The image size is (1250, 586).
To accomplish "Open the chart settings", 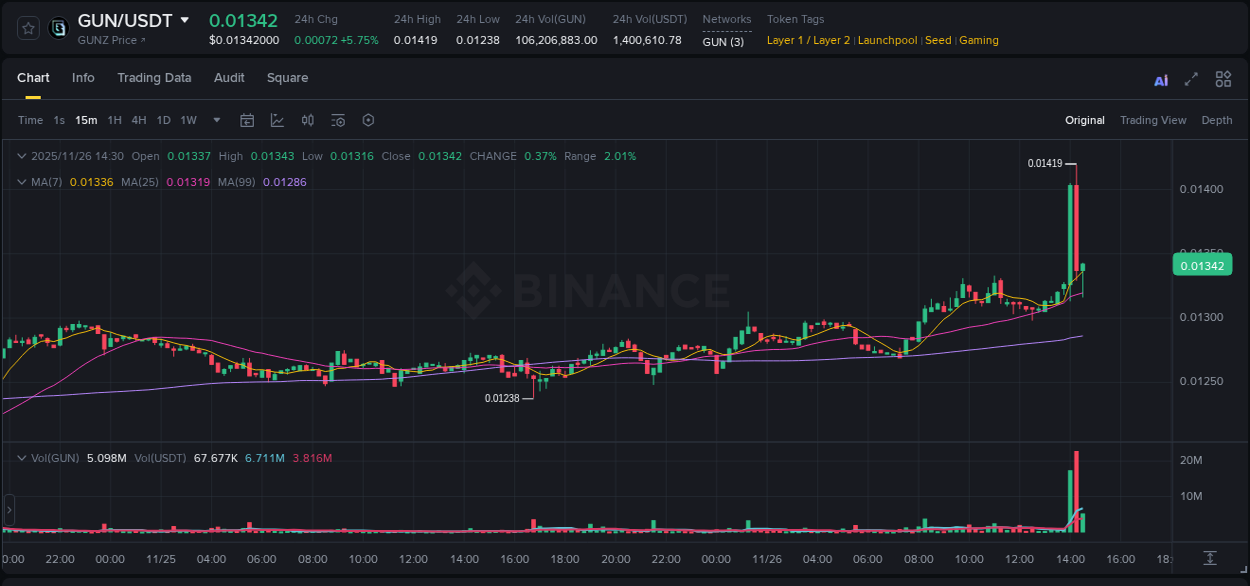I will (x=368, y=120).
